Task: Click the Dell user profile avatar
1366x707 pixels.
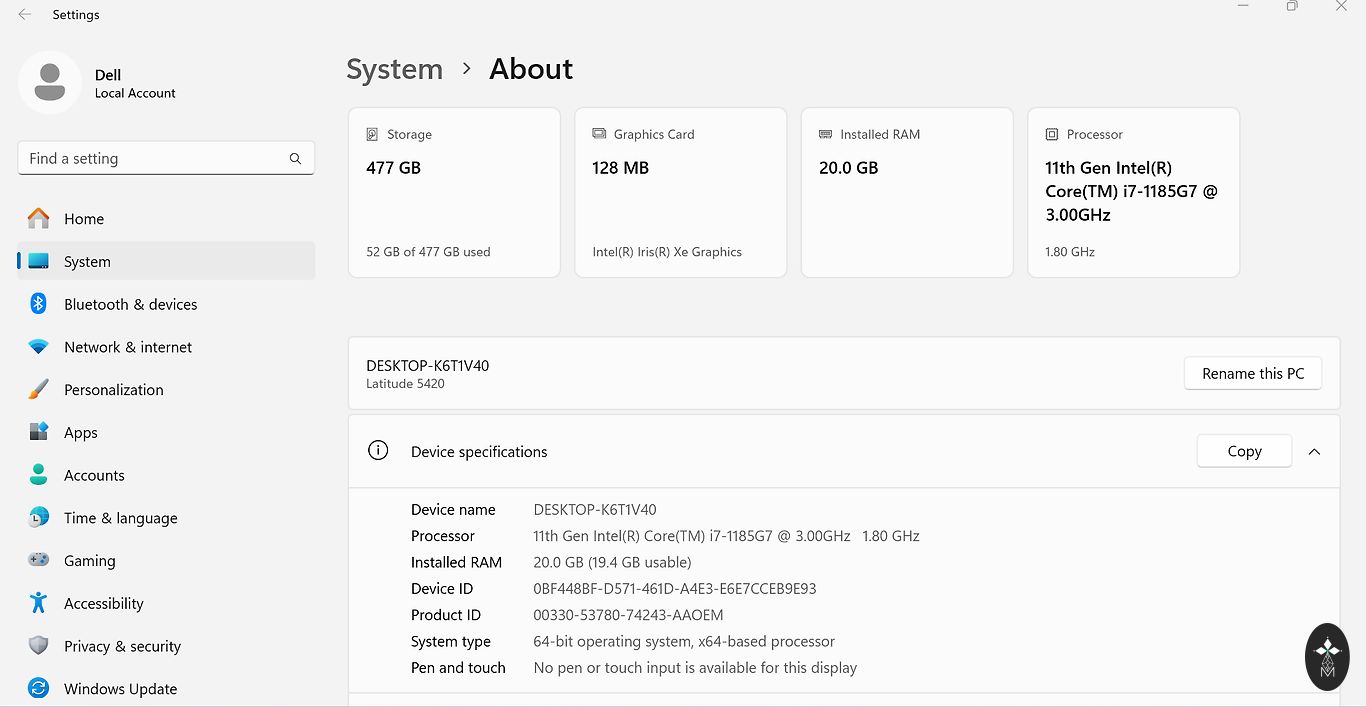Action: (50, 82)
